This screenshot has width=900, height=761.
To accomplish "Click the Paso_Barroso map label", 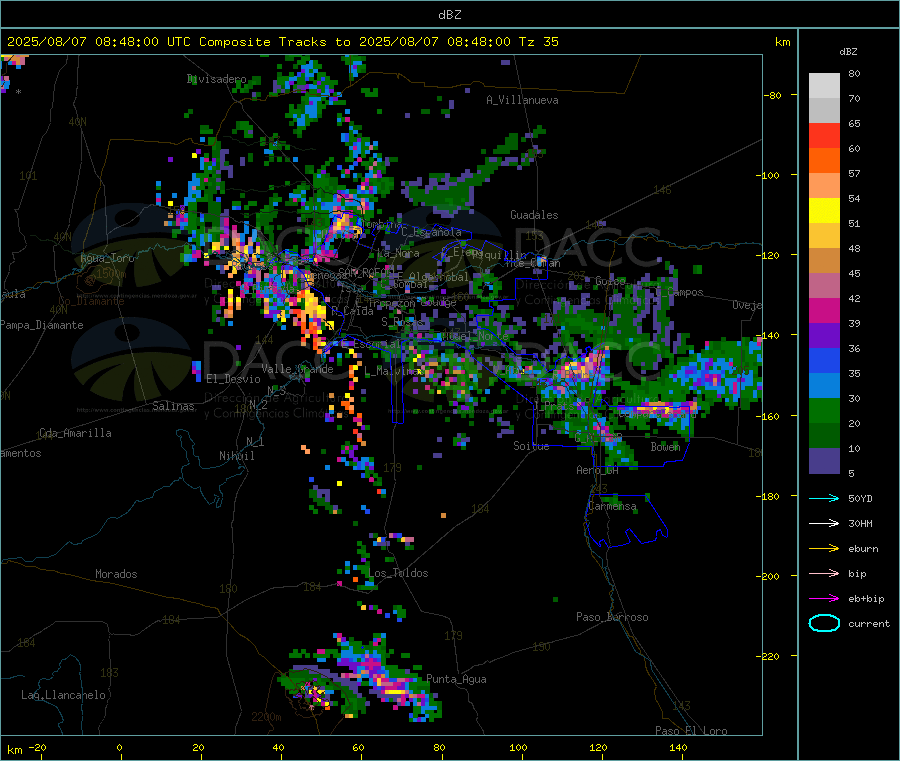I will 612,617.
